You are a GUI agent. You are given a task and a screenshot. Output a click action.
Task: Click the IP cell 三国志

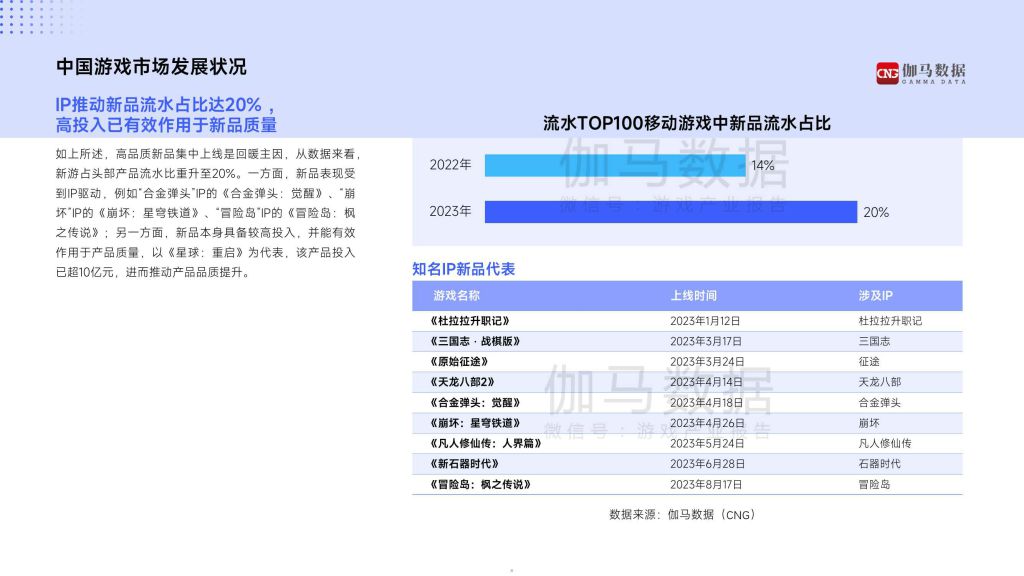pos(874,341)
